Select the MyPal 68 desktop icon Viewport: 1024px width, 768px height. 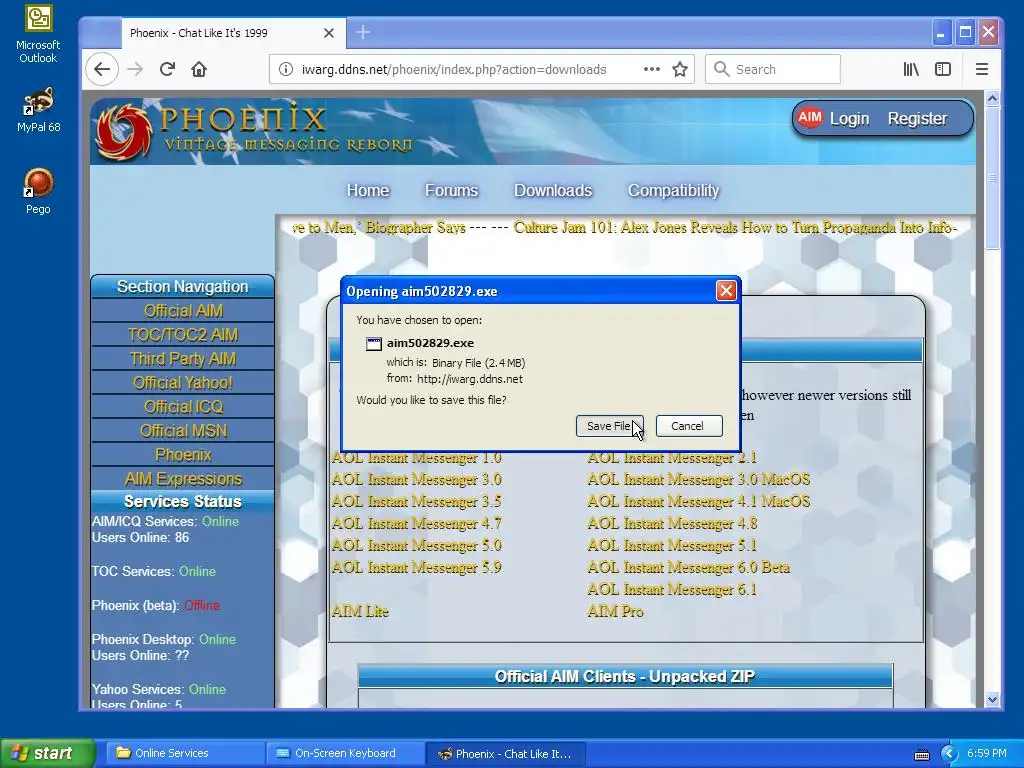(38, 109)
